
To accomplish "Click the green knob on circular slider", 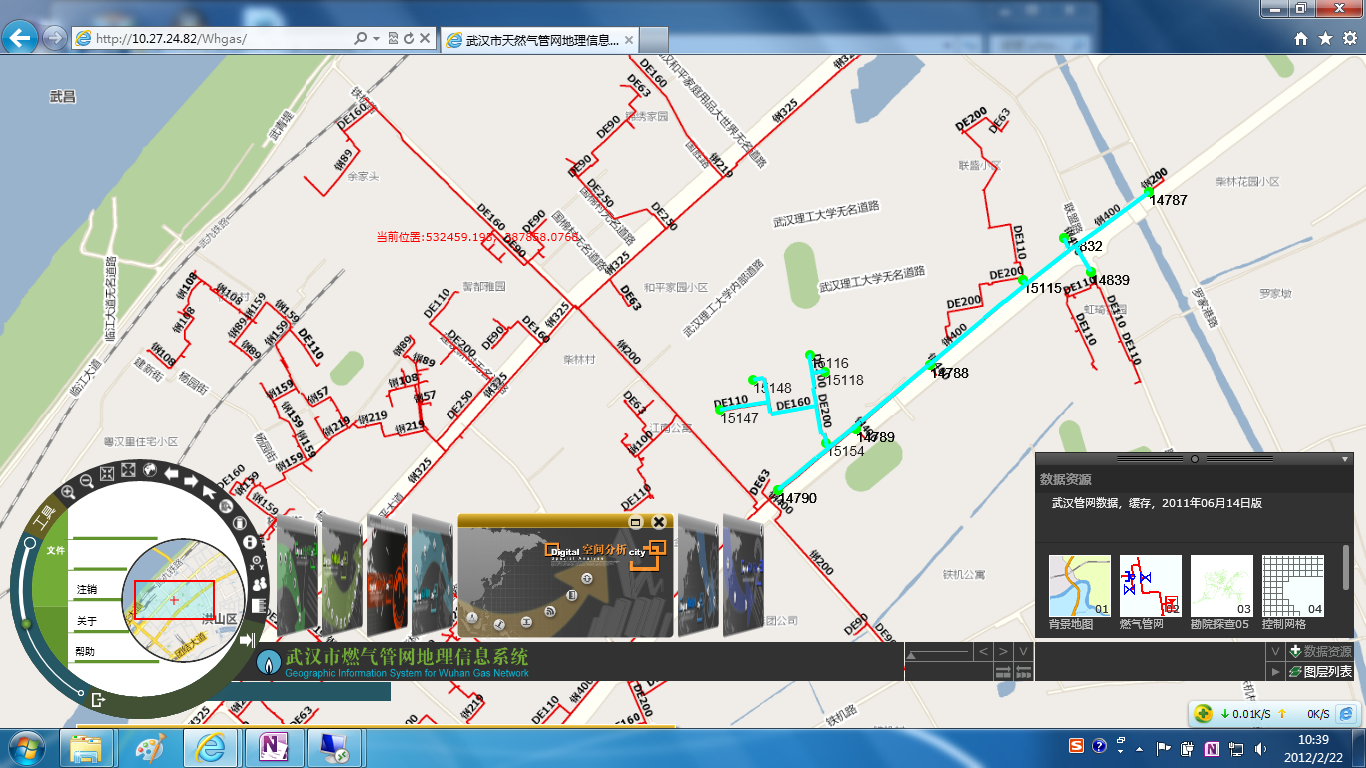I will [27, 624].
